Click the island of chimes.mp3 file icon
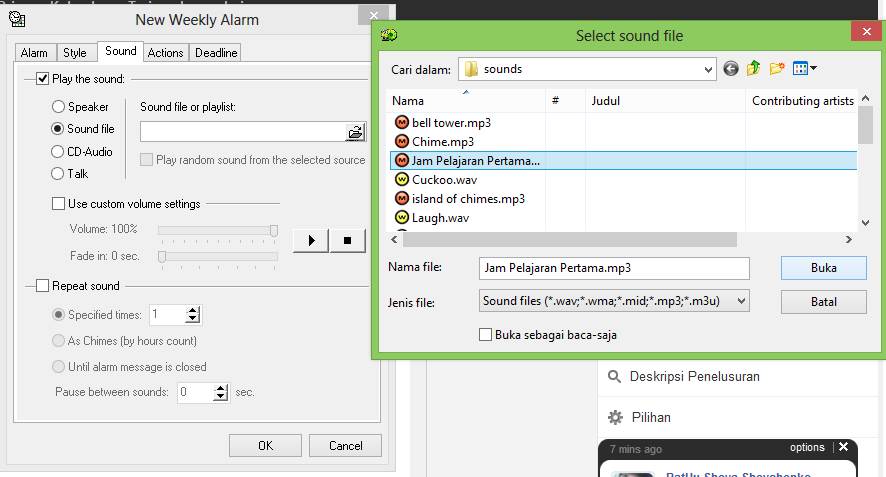This screenshot has height=477, width=886. tap(402, 198)
